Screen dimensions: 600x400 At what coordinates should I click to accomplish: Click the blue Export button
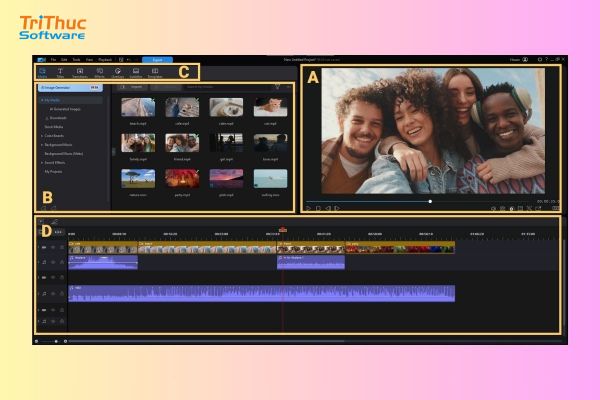tap(157, 60)
